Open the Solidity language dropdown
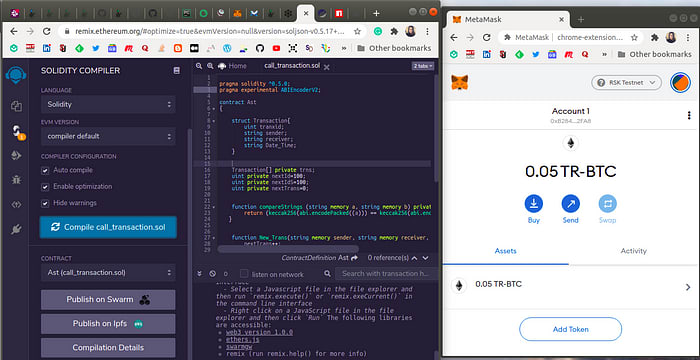 [x=108, y=105]
